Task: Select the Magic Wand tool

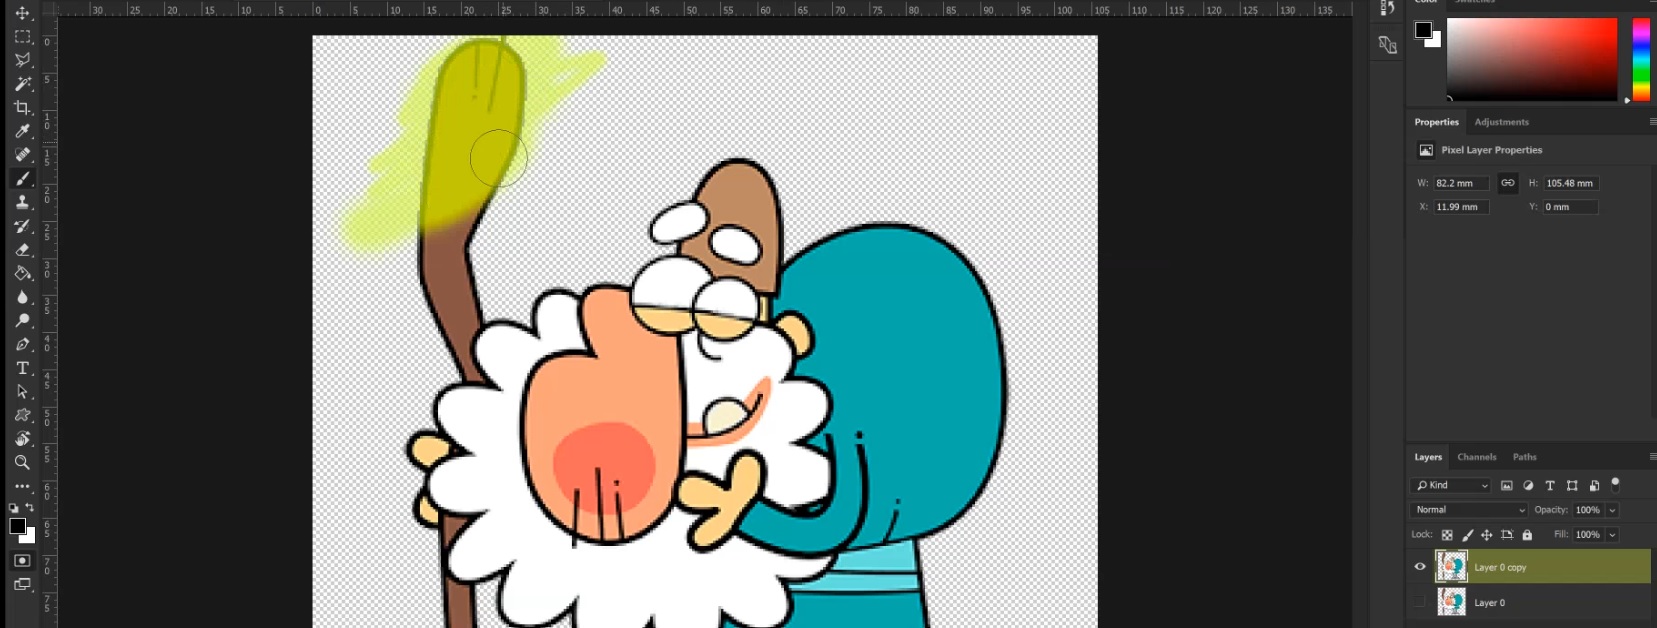Action: (22, 84)
